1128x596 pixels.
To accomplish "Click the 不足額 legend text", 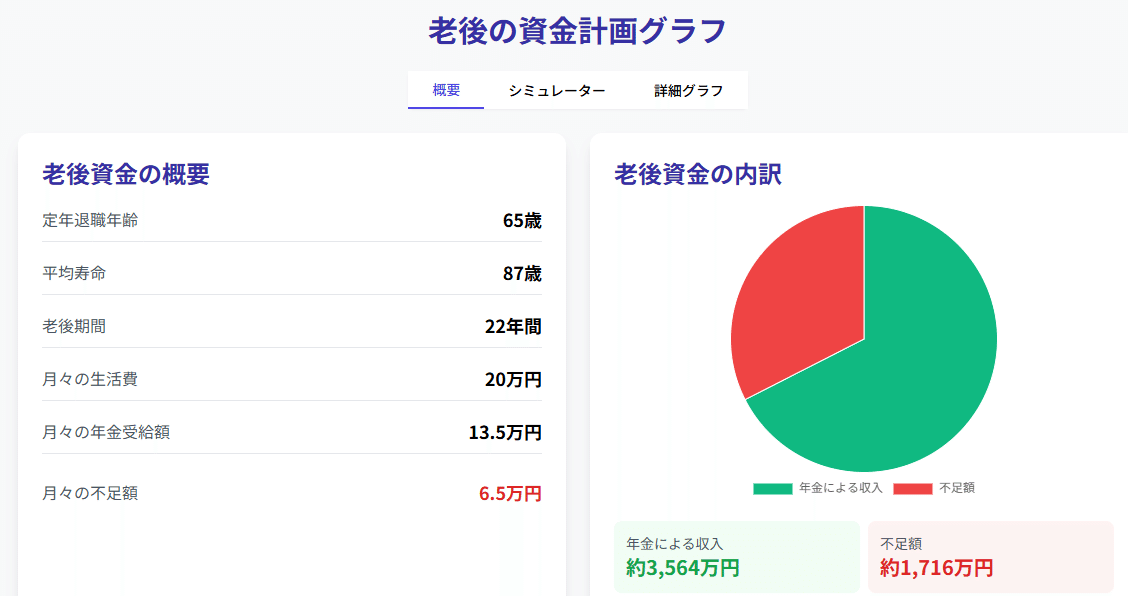I will click(x=957, y=488).
